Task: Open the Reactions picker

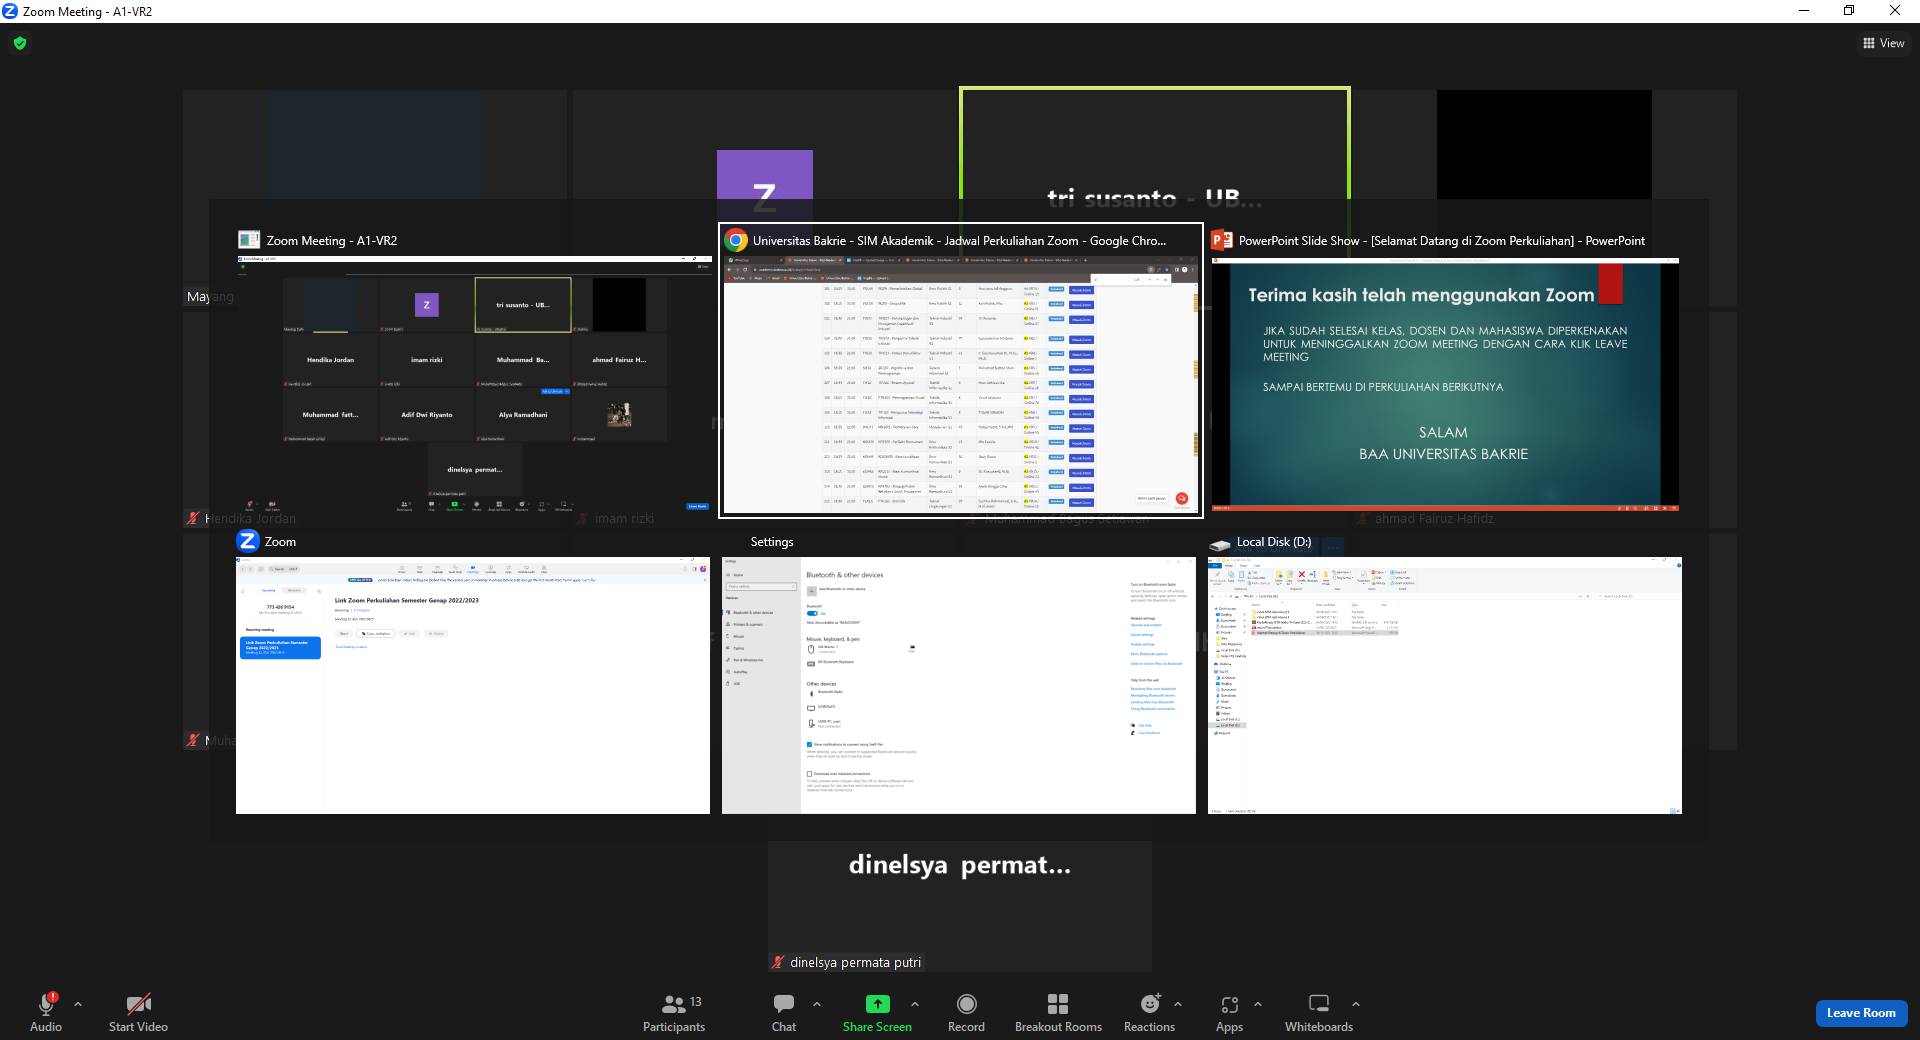Action: 1150,1012
